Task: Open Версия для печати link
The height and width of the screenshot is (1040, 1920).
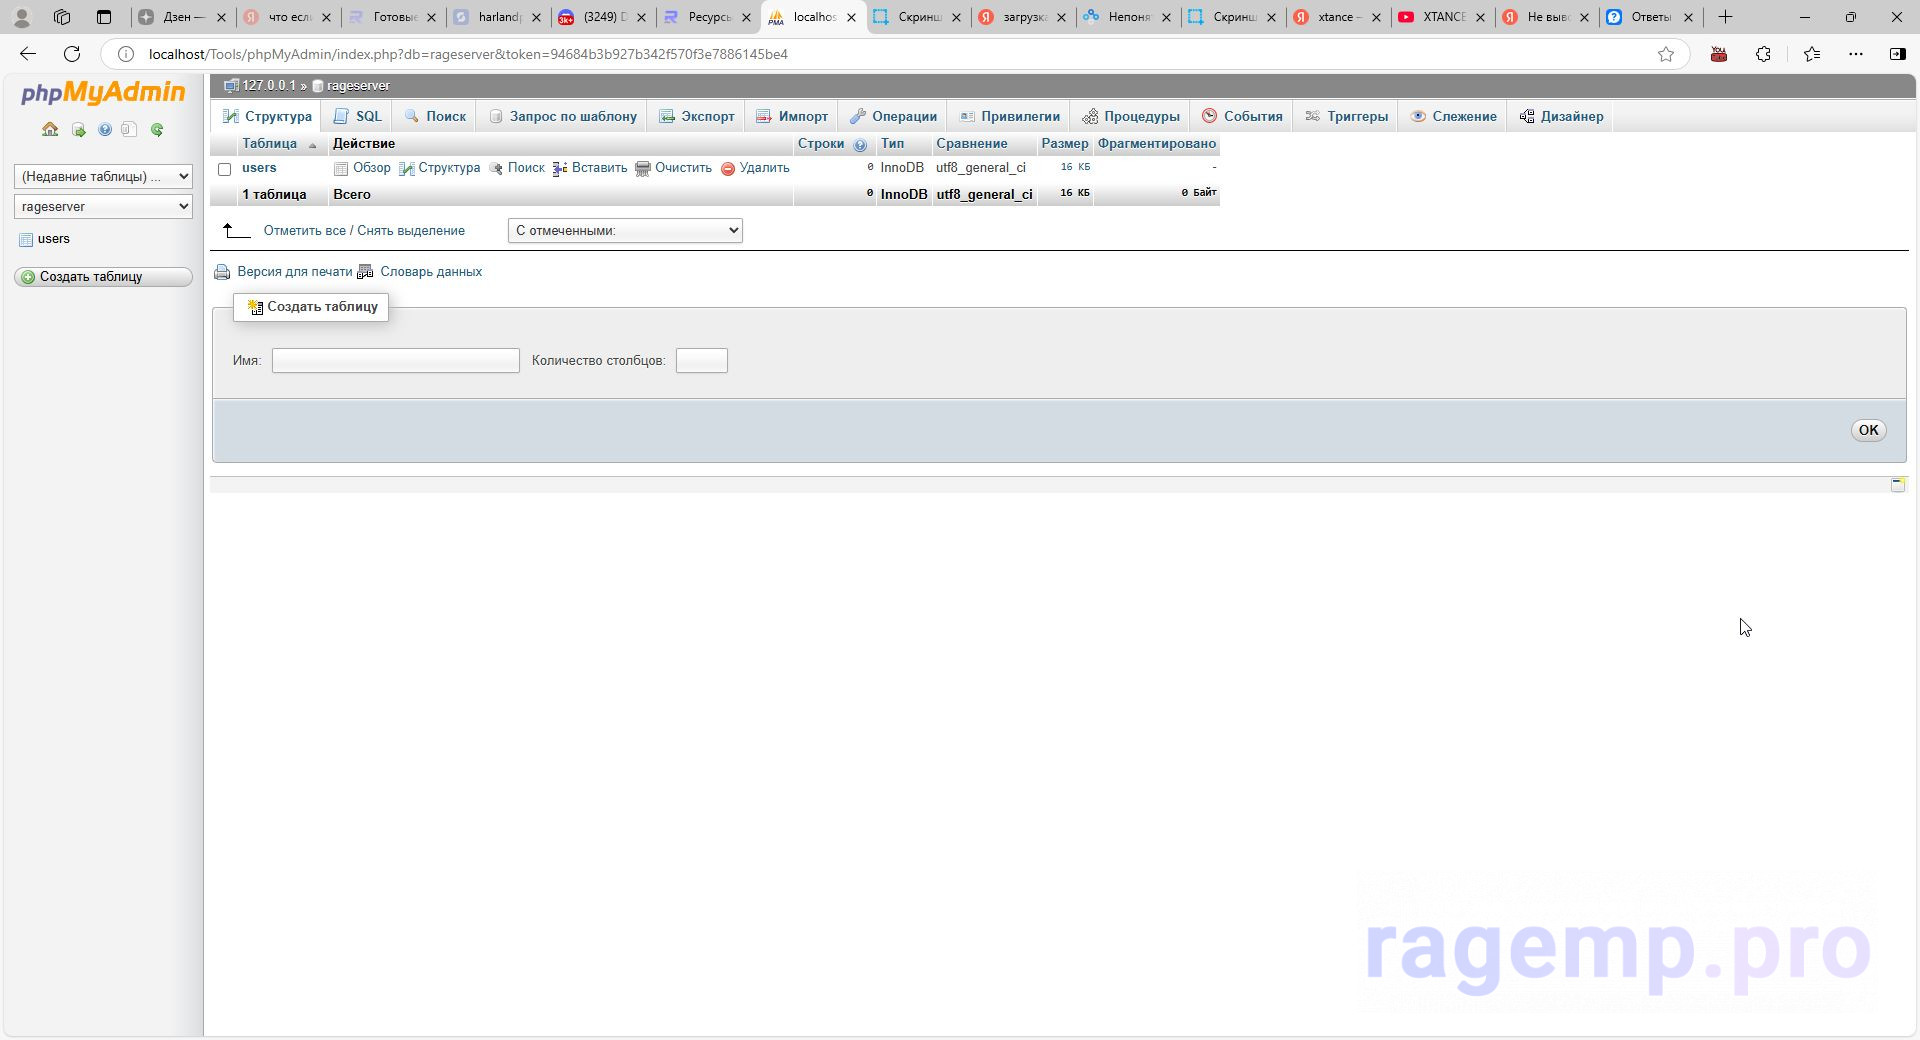Action: tap(294, 272)
